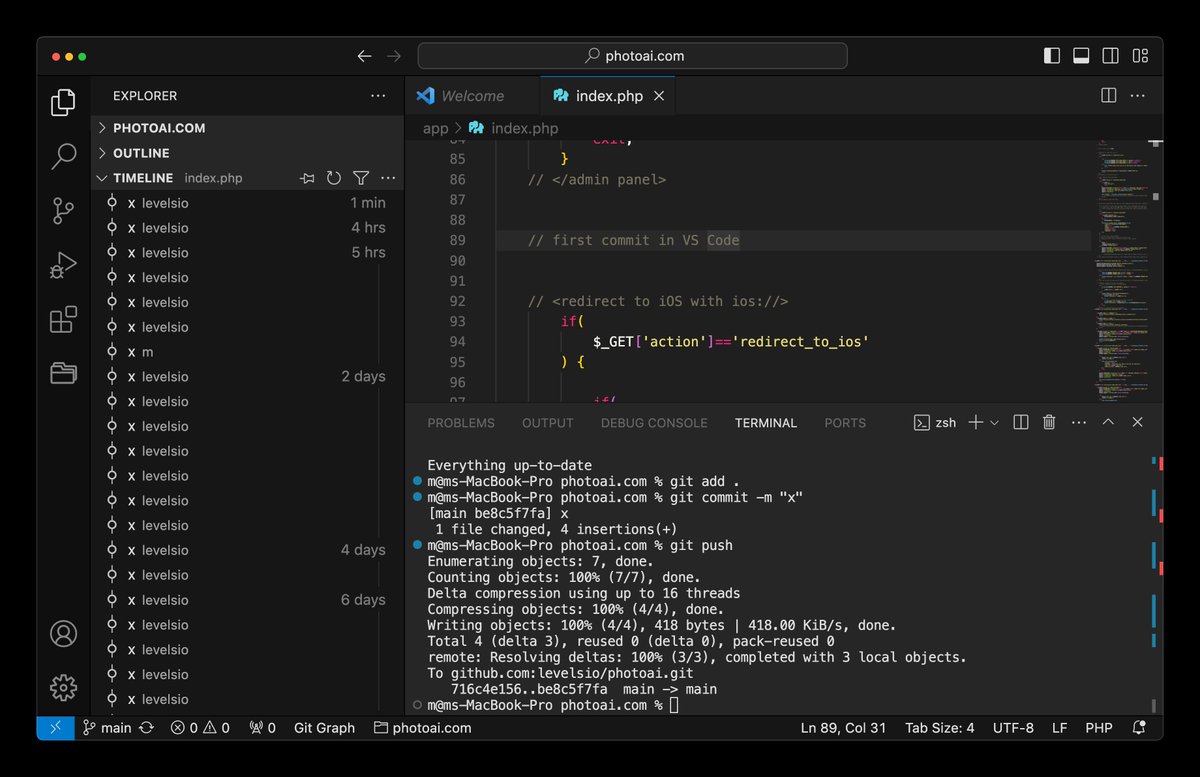Select timeline commit from 4 days ago
1200x777 pixels.
point(248,550)
